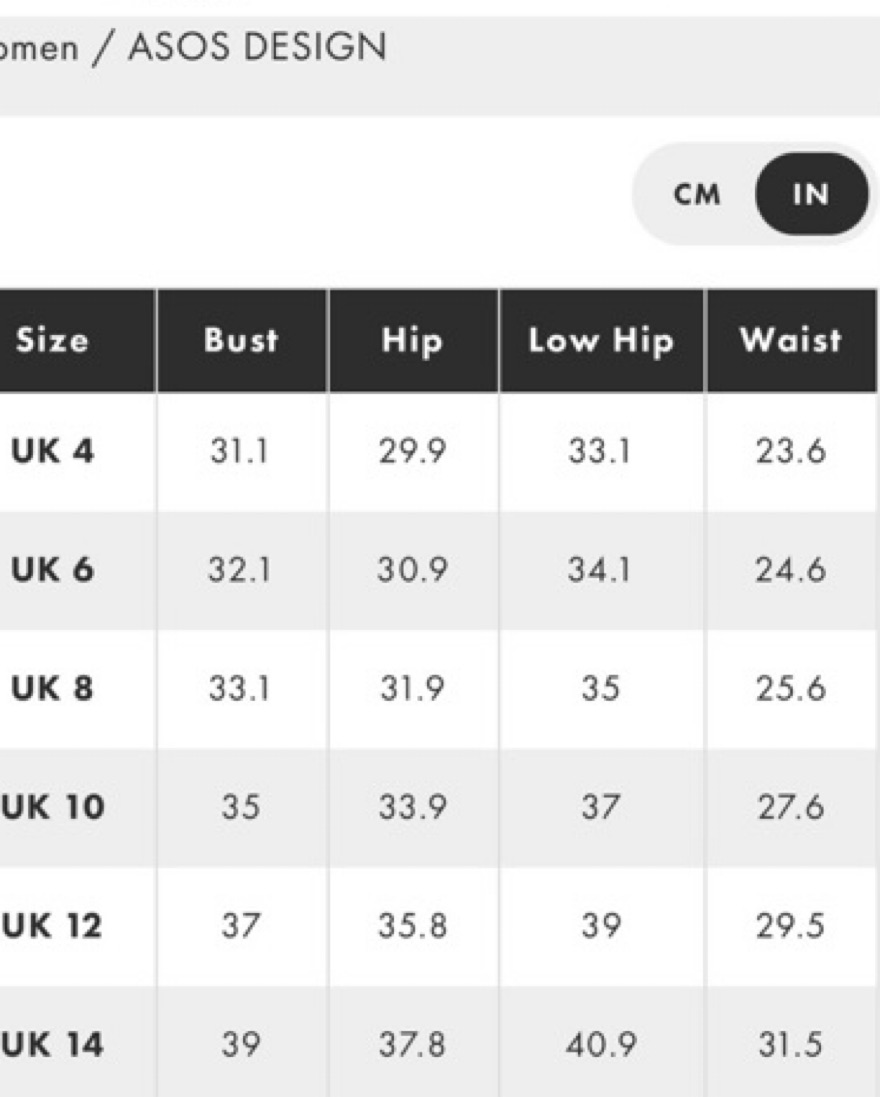Viewport: 880px width, 1097px height.
Task: Click the UK 12 hip value 35.8
Action: [413, 926]
